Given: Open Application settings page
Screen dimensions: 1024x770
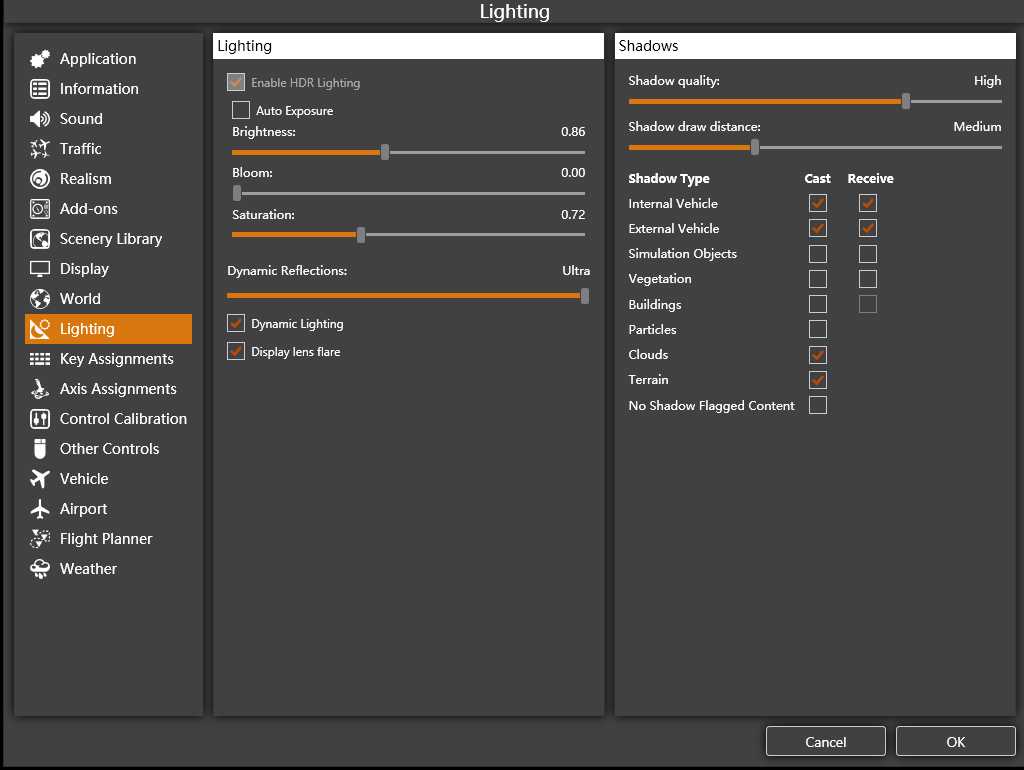Looking at the screenshot, I should [108, 59].
